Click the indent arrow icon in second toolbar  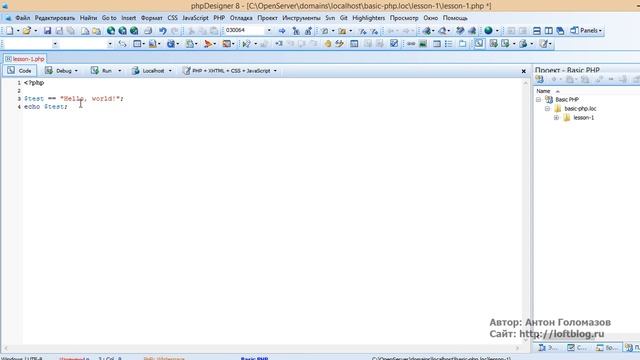pos(279,44)
